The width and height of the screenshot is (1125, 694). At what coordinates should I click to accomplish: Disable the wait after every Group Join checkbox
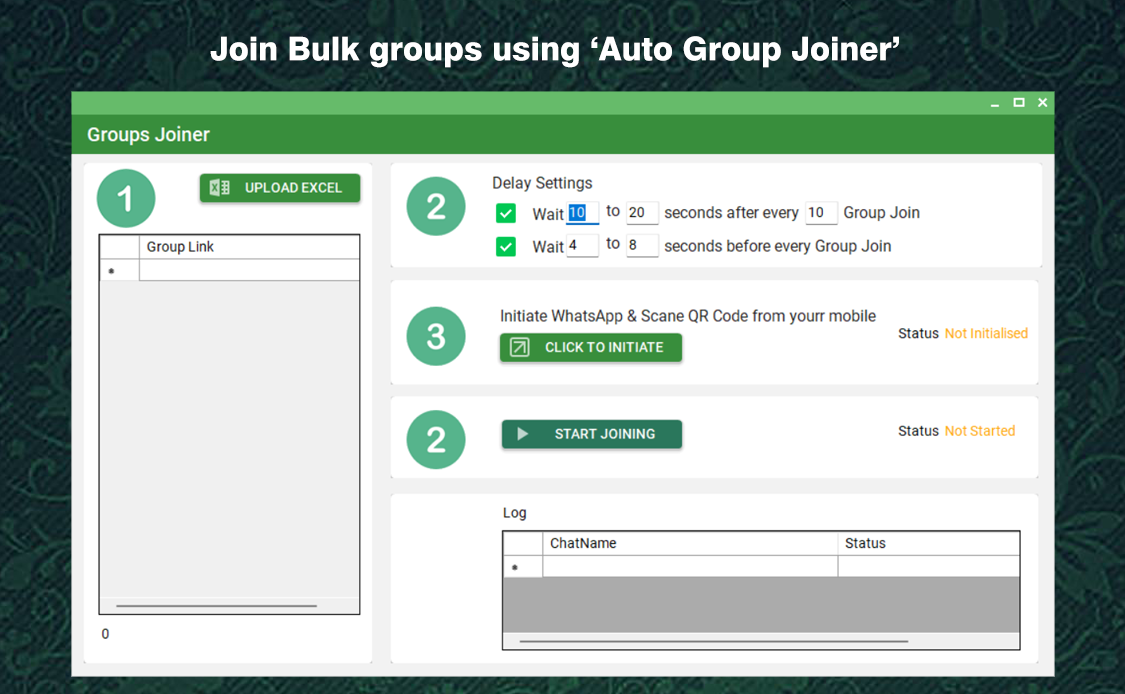[506, 213]
